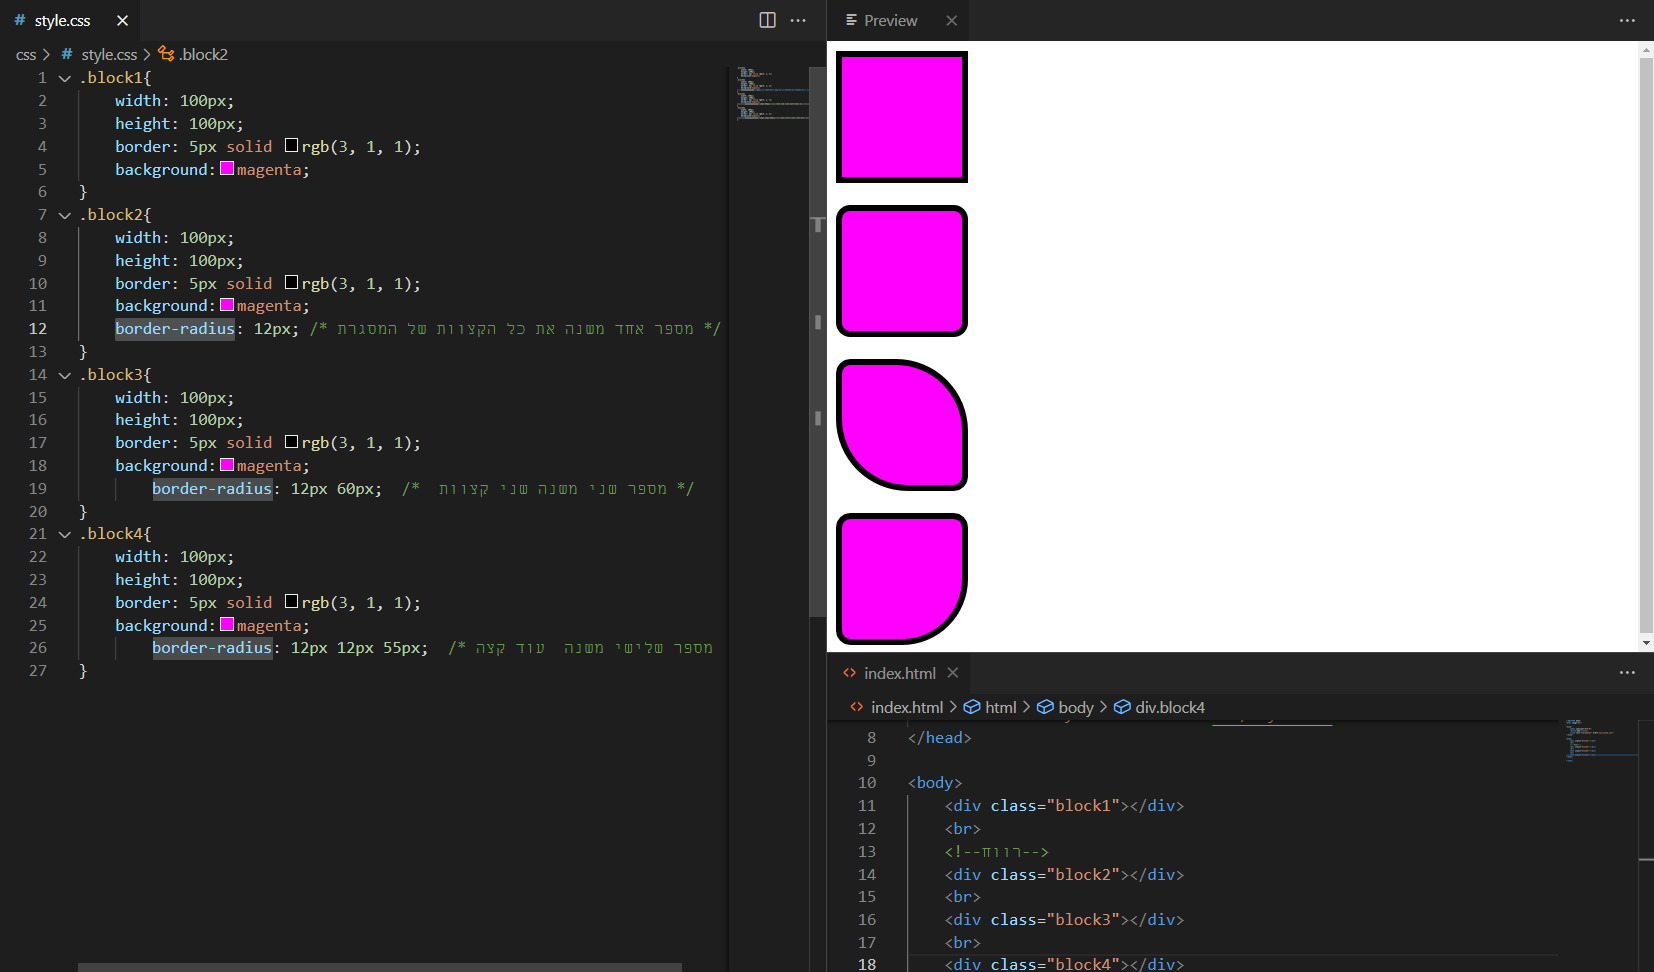Image resolution: width=1654 pixels, height=972 pixels.
Task: Close the Preview tab
Action: (951, 20)
